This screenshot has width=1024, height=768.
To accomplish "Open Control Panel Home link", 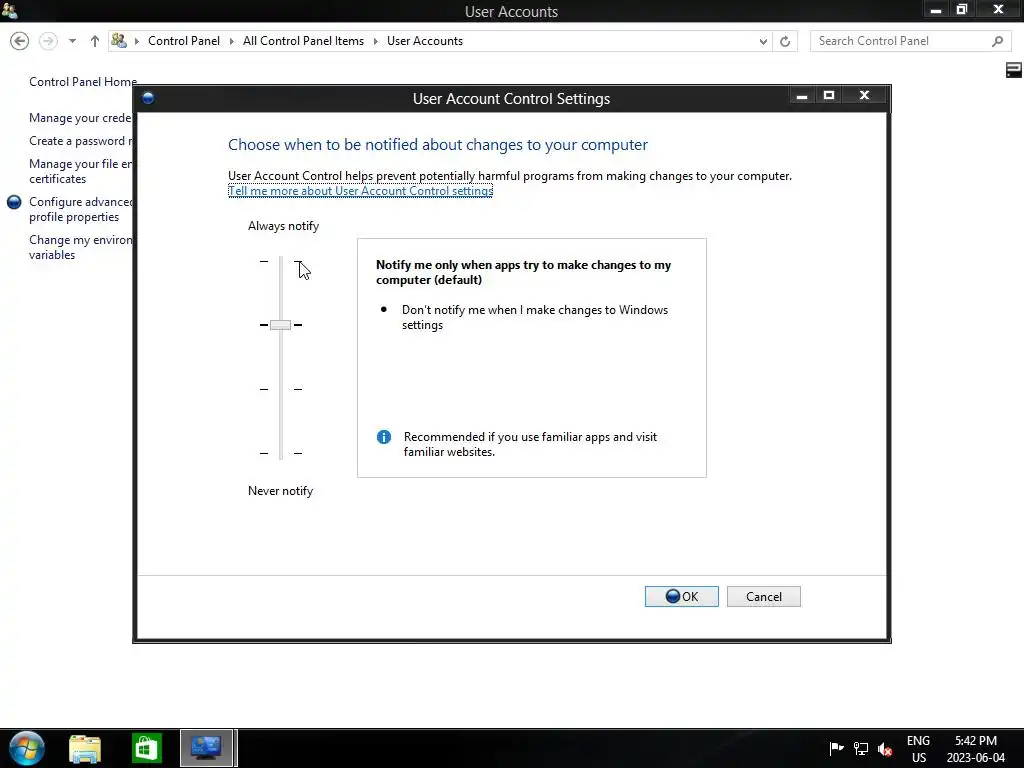I will point(83,82).
